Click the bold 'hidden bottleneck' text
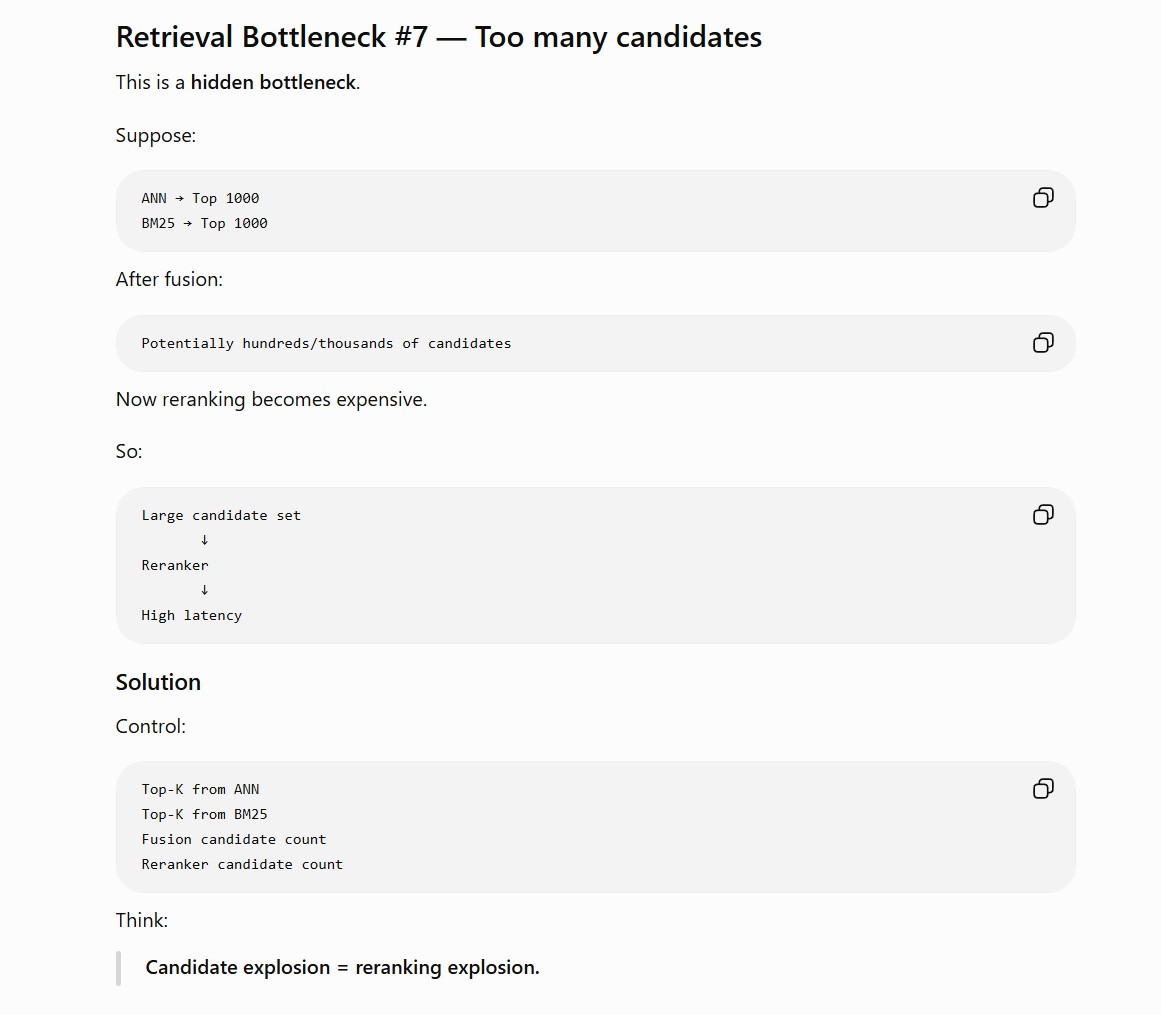This screenshot has width=1161, height=1015. click(x=273, y=82)
